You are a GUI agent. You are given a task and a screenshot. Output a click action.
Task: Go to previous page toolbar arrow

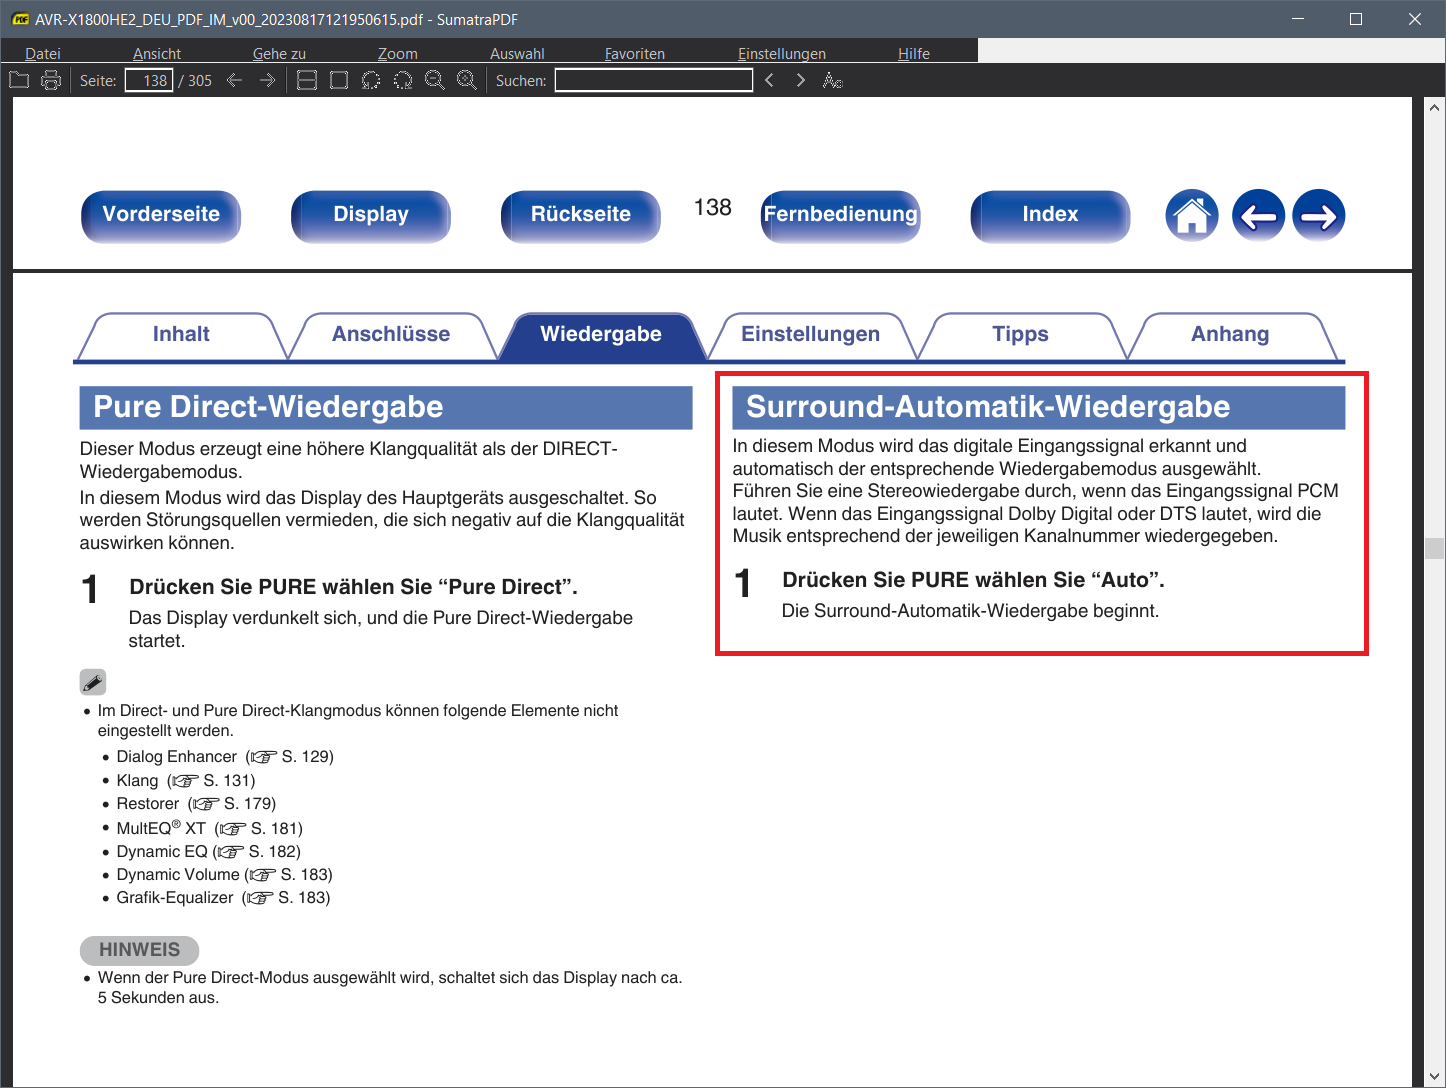[235, 80]
